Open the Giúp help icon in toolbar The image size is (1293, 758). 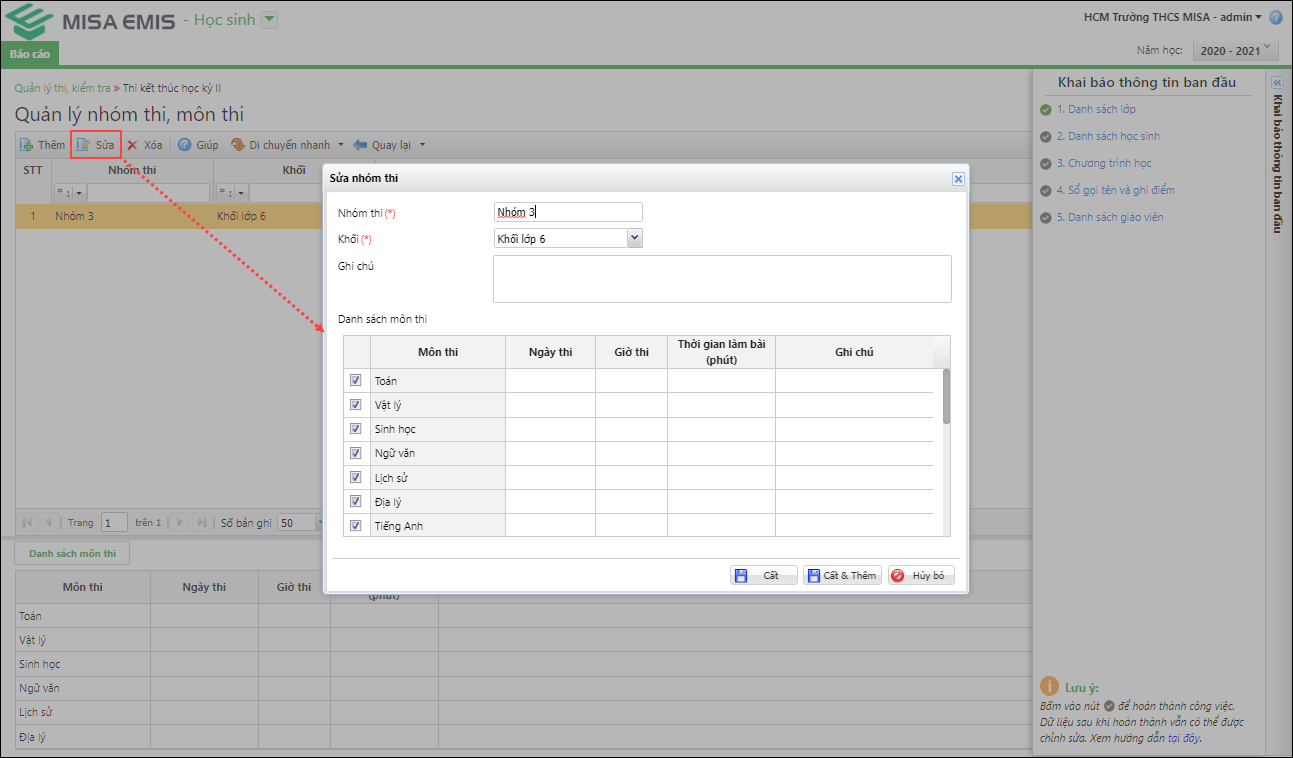pos(185,145)
